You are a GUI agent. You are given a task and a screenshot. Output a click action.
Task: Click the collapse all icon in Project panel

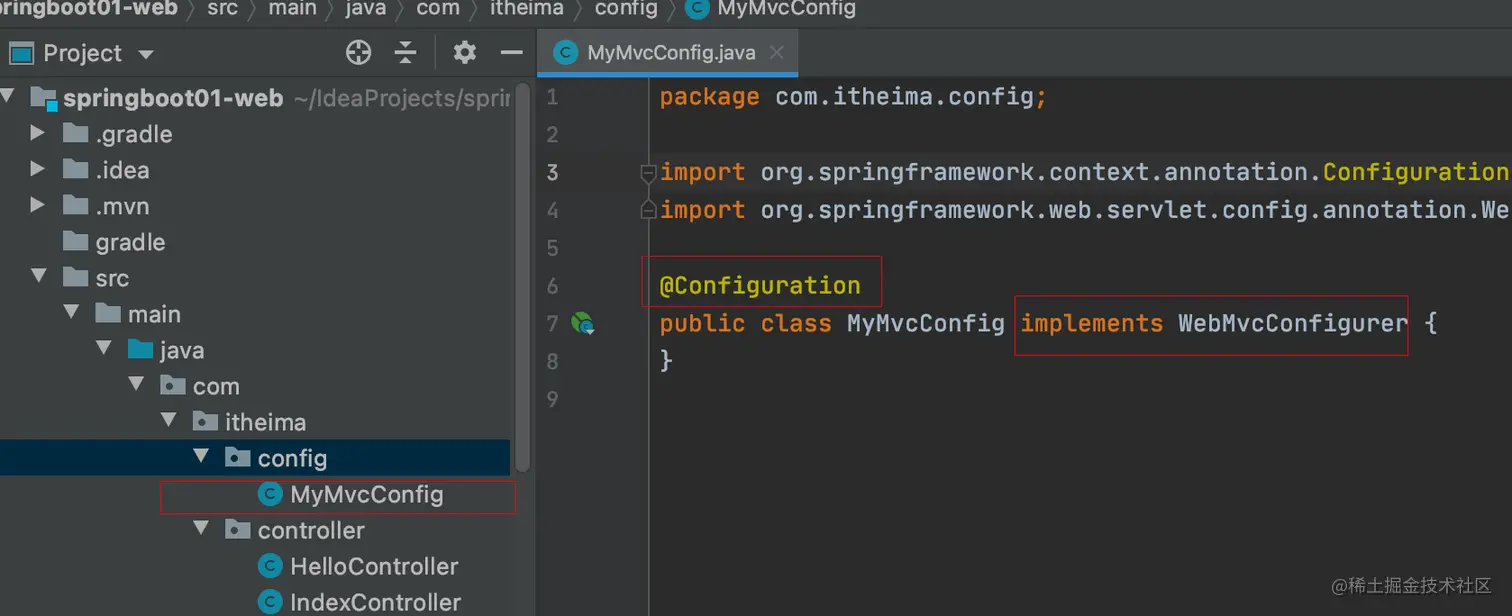[x=405, y=53]
